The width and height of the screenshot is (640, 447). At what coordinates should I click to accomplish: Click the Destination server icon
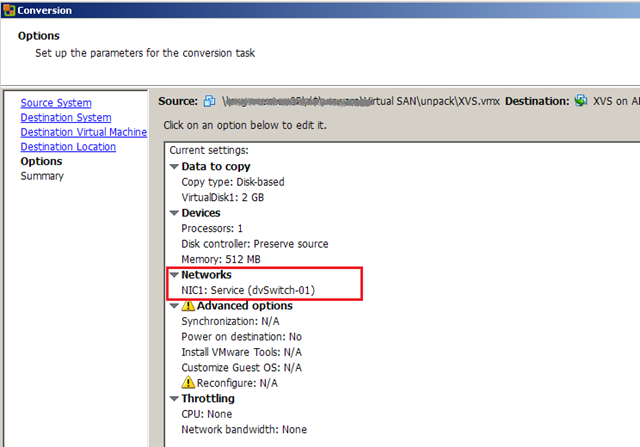click(580, 100)
